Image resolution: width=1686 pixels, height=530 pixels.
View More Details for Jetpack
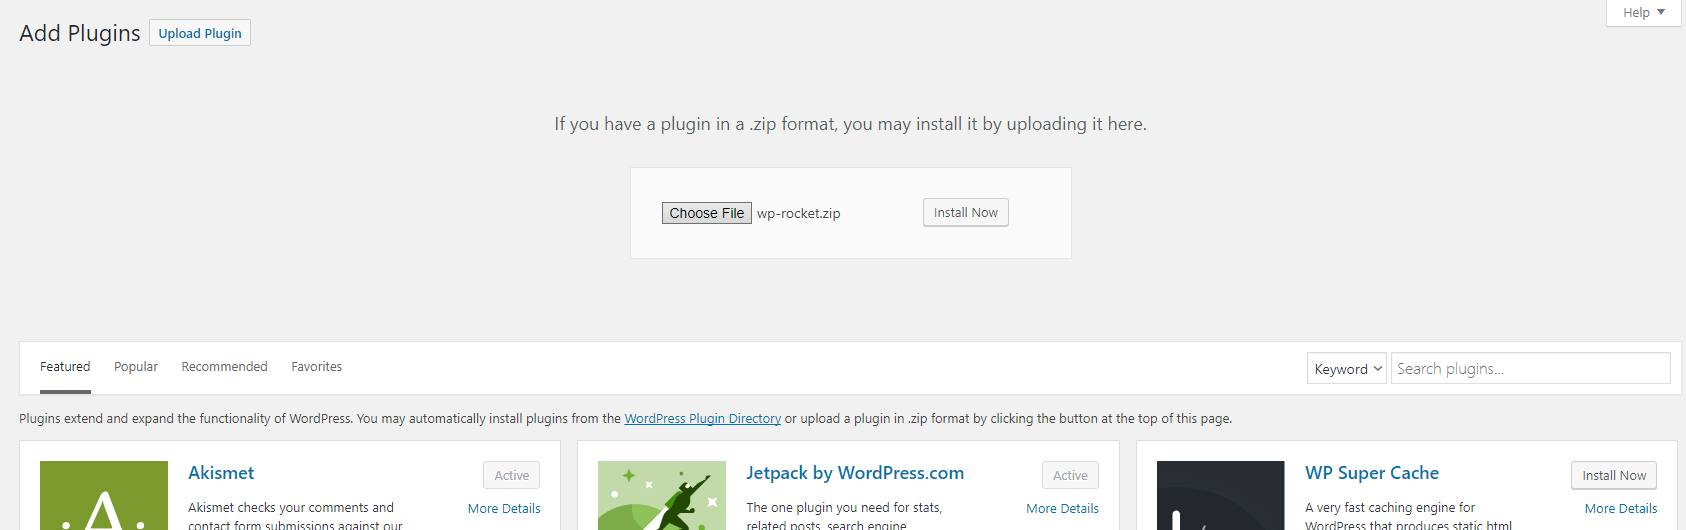click(1062, 509)
